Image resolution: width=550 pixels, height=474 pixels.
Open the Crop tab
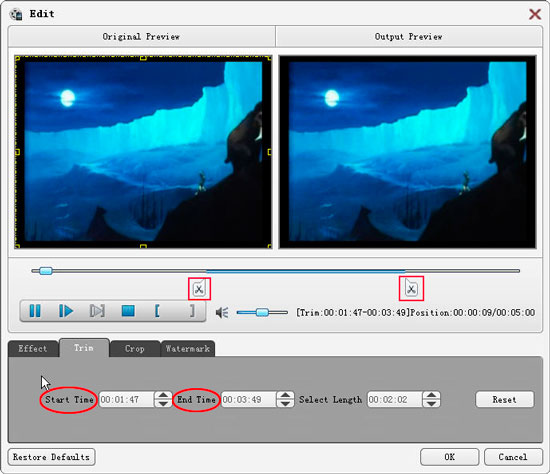pyautogui.click(x=135, y=348)
